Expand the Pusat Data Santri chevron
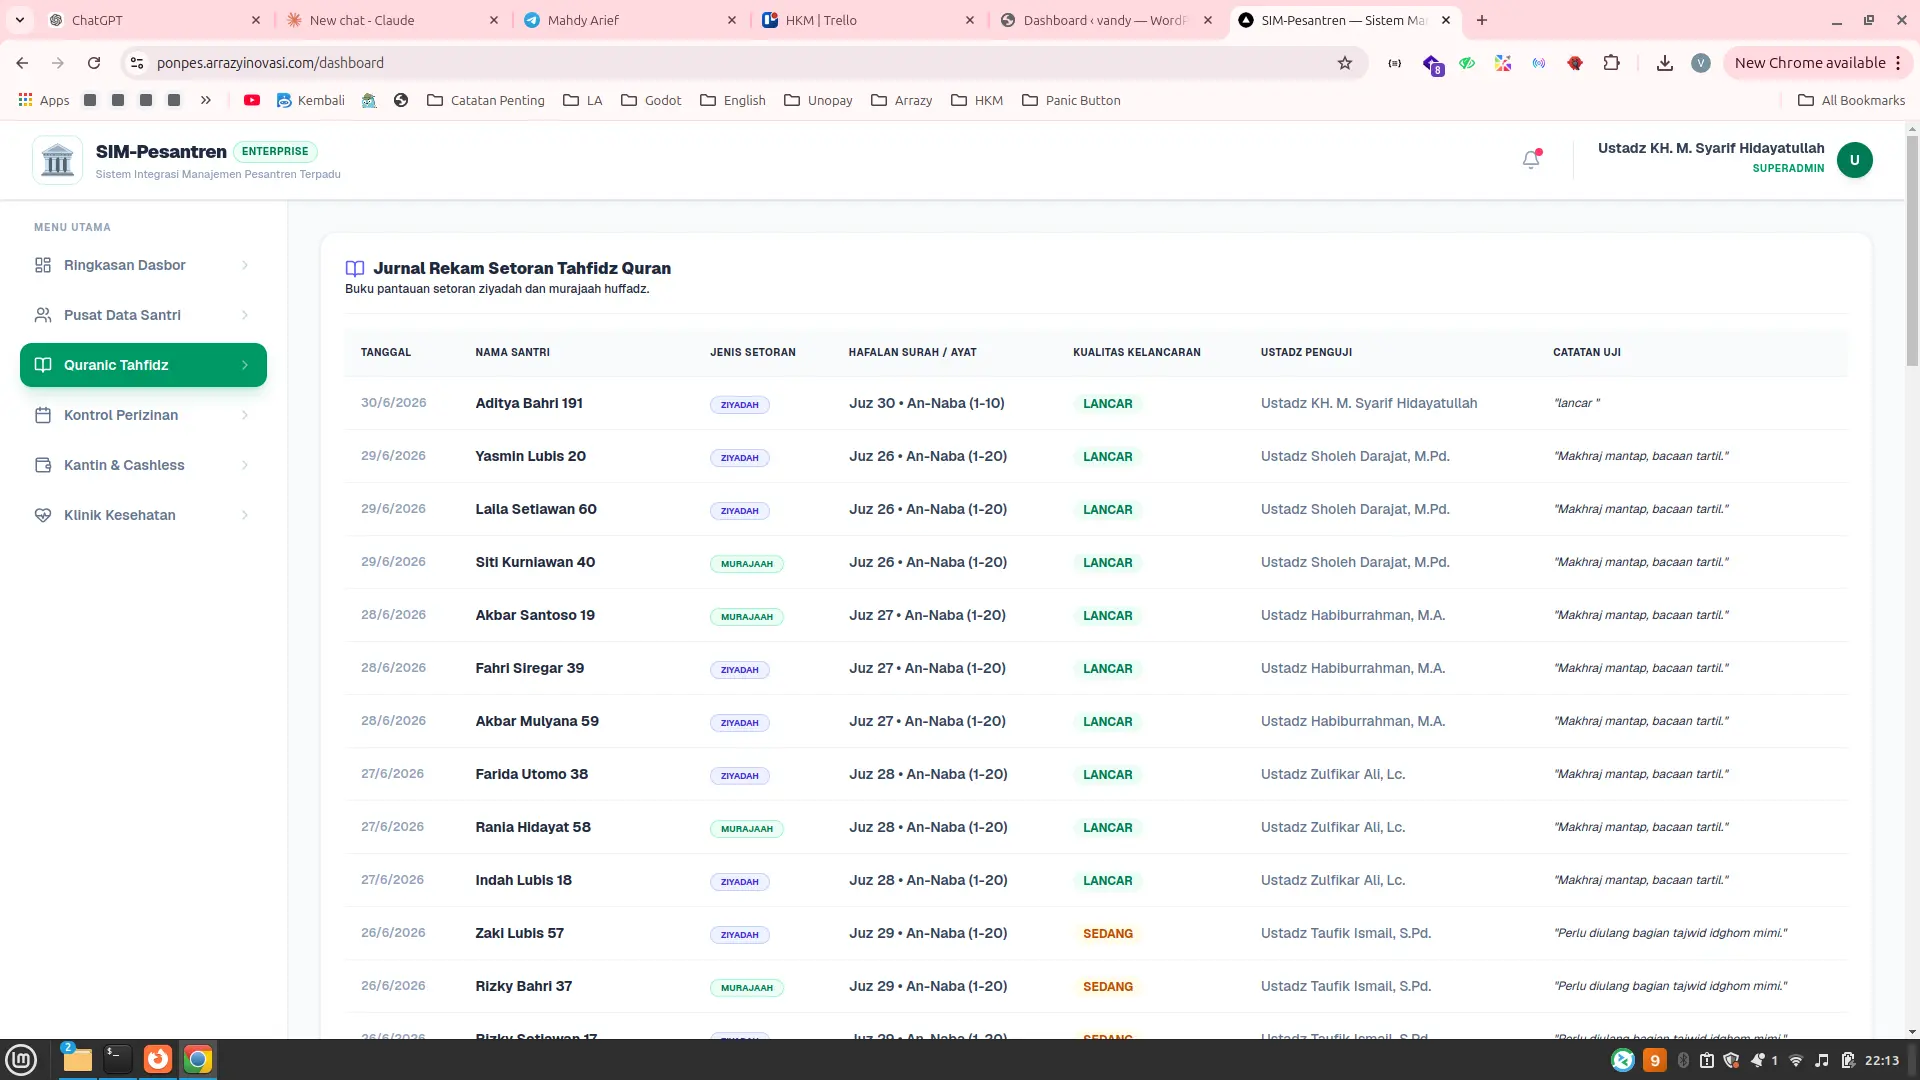 click(x=245, y=315)
